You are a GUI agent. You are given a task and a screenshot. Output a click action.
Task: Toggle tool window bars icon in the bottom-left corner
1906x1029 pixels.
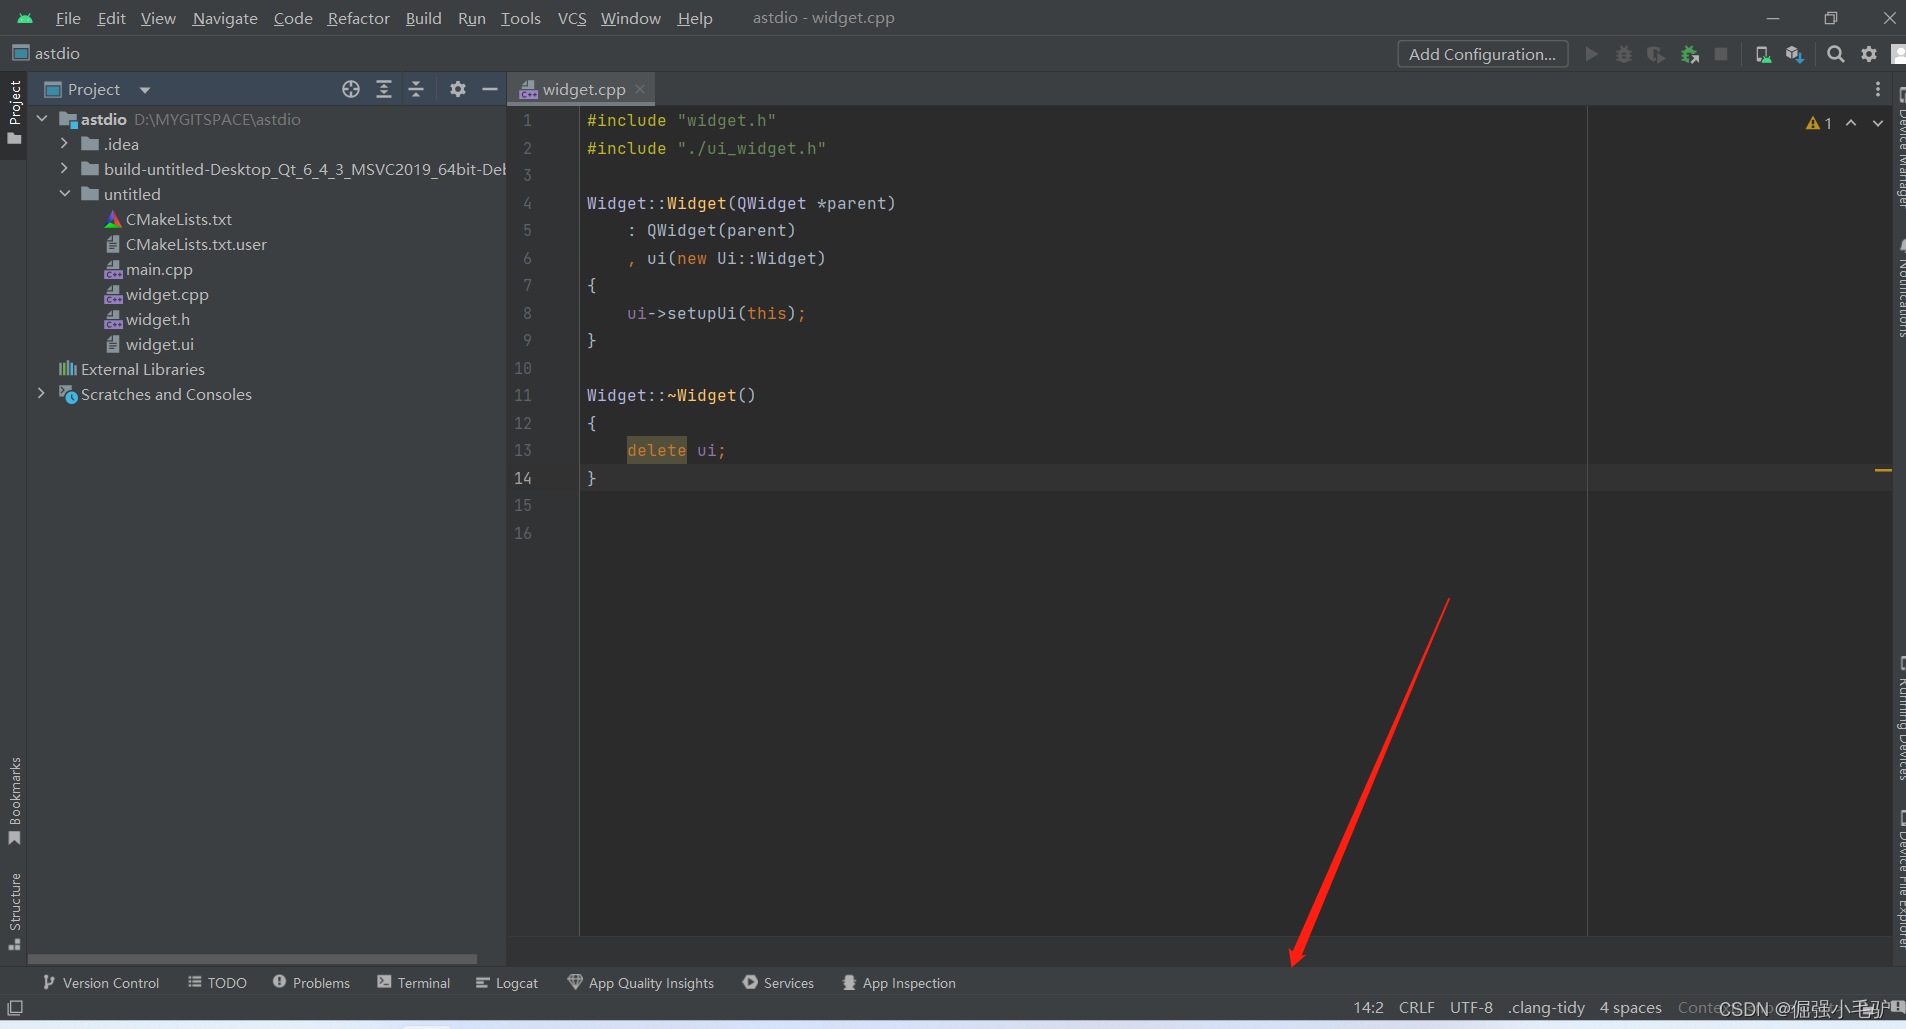pos(15,1007)
